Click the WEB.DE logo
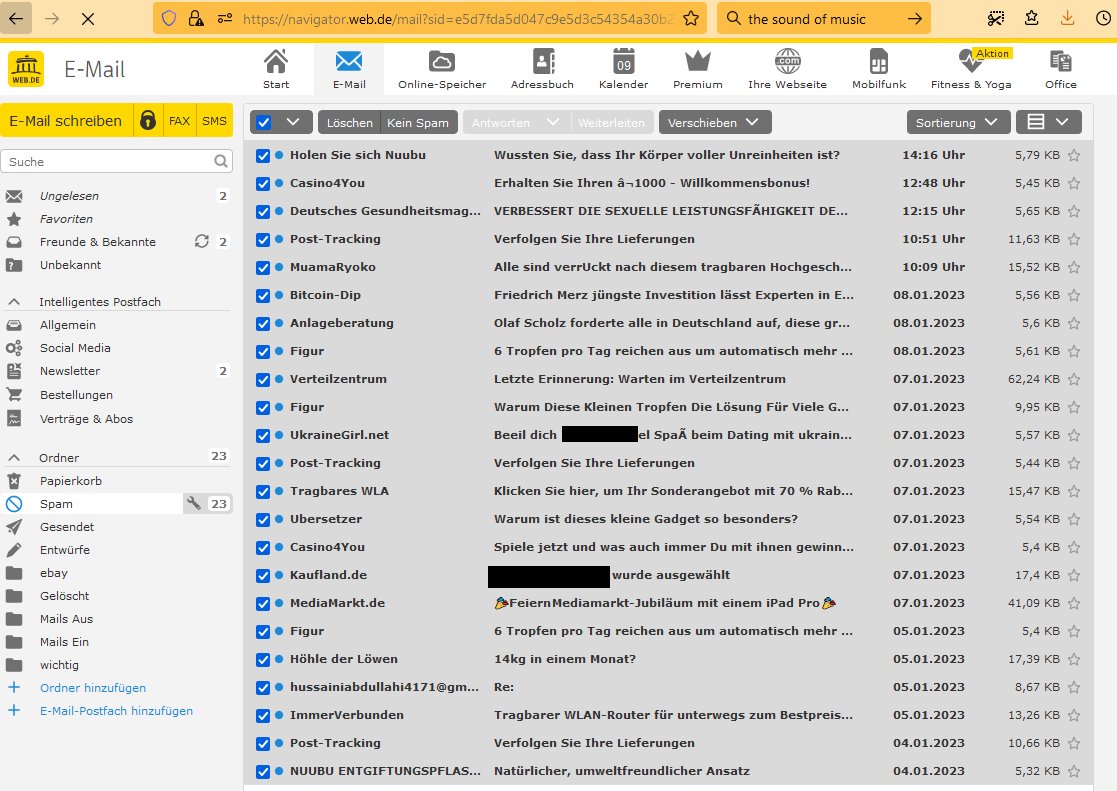 (x=26, y=69)
